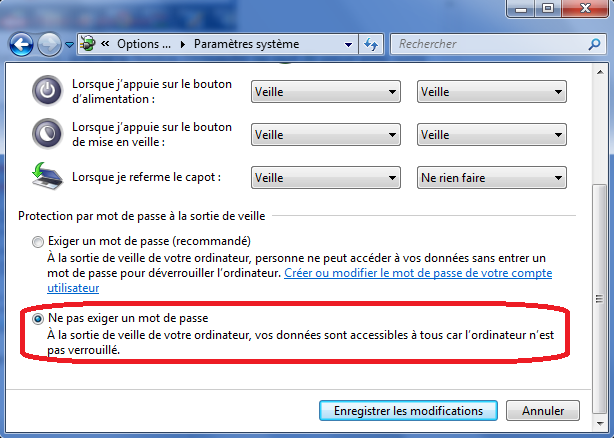Click the 'Options ...' breadcrumb
This screenshot has height=438, width=614.
click(x=144, y=44)
